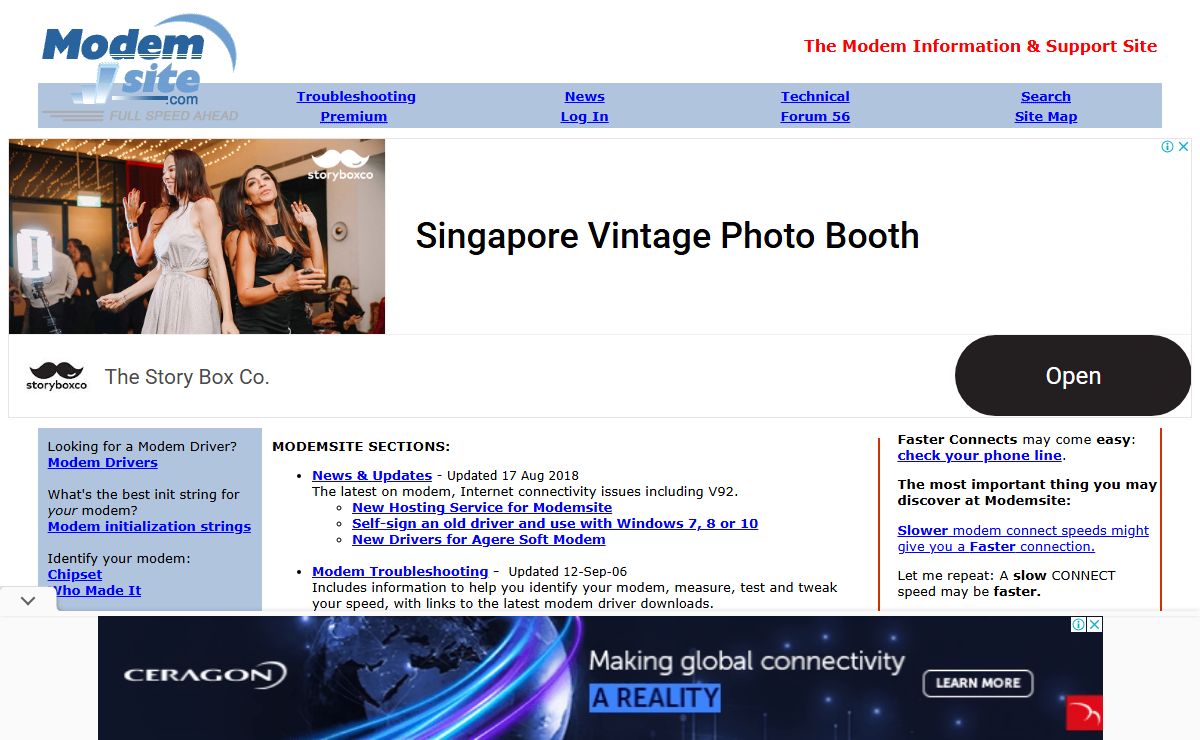The image size is (1200, 740).
Task: Click the Looking for a Modem Driver? text
Action: click(142, 447)
